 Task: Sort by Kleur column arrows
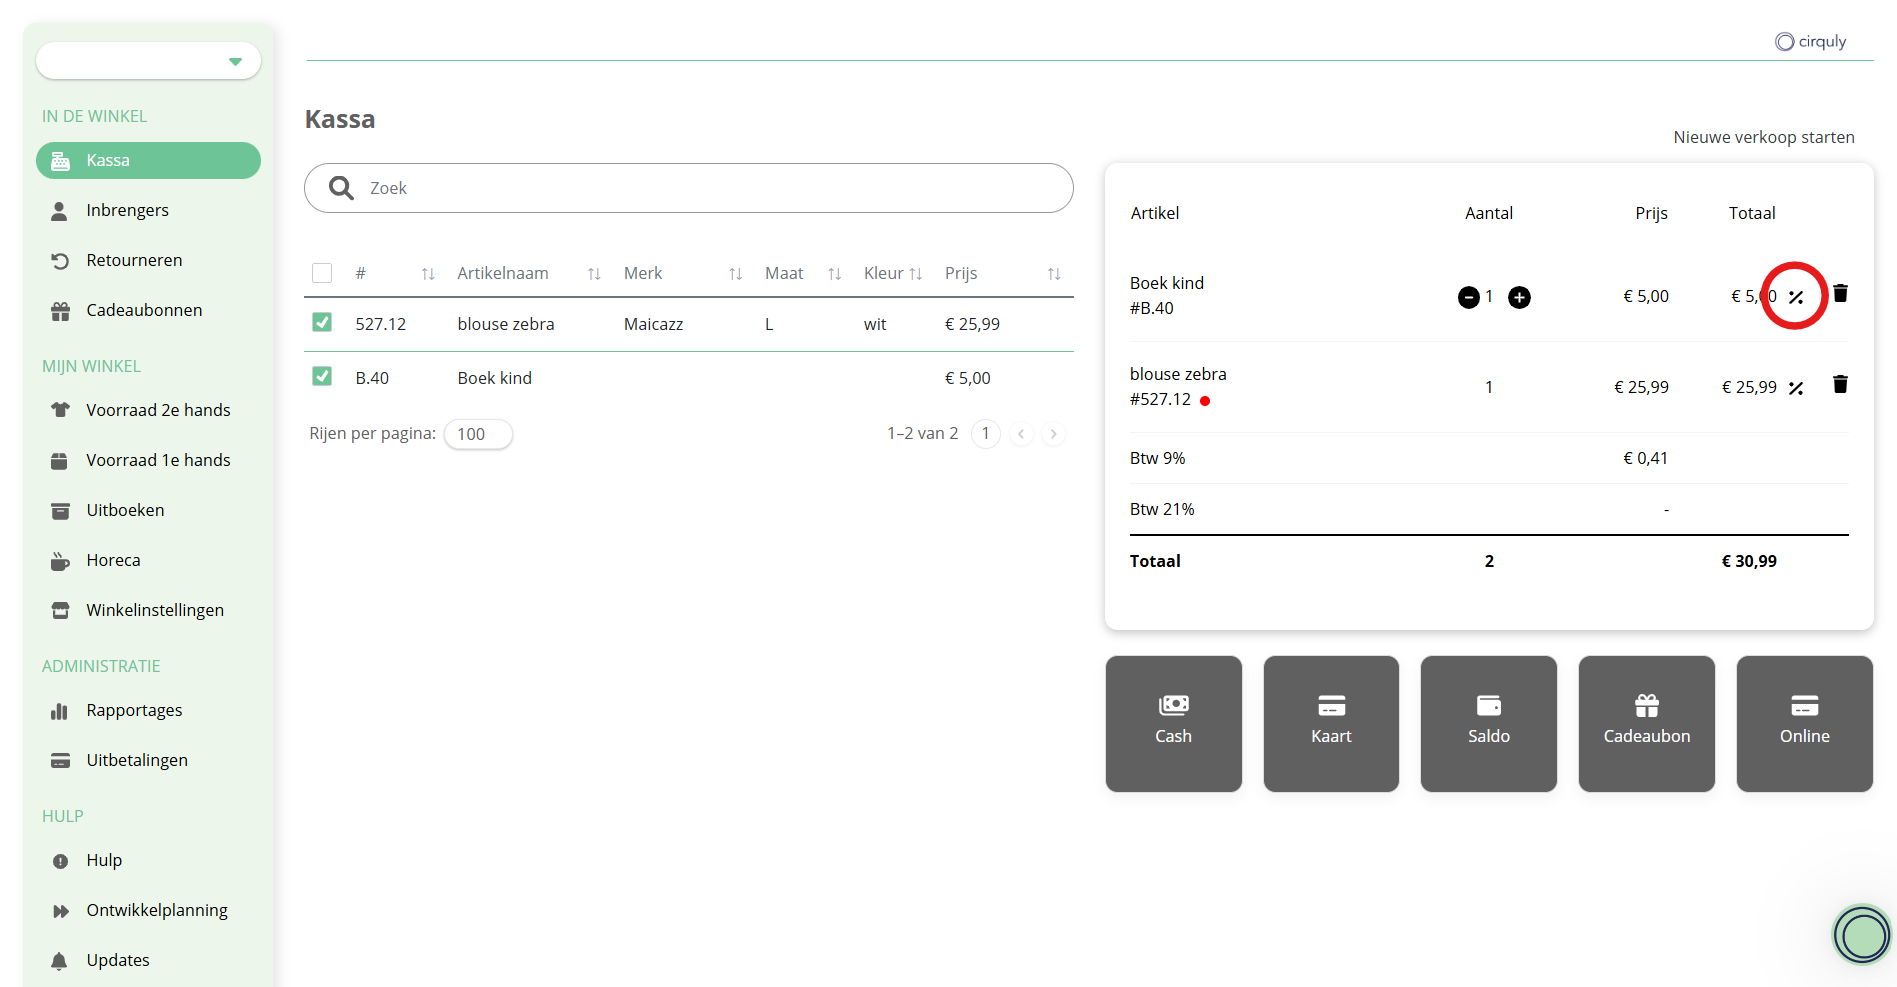point(916,274)
